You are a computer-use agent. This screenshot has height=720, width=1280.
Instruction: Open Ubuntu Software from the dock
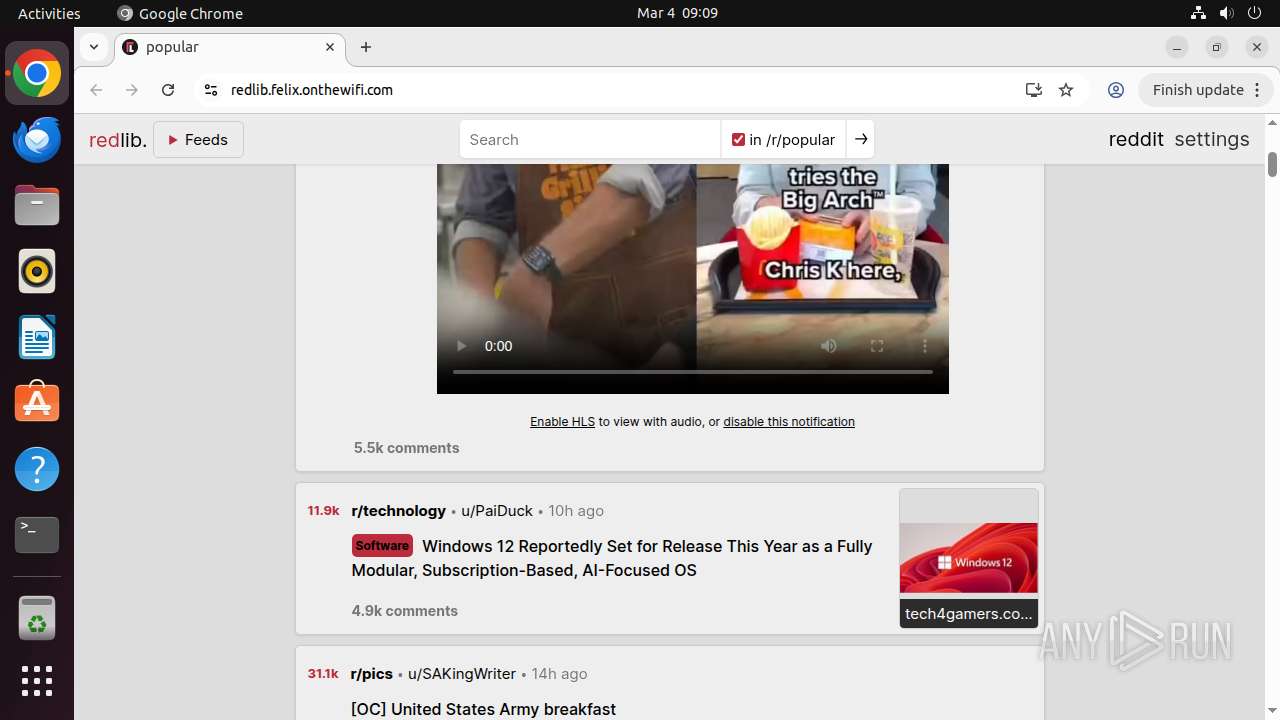pos(37,404)
